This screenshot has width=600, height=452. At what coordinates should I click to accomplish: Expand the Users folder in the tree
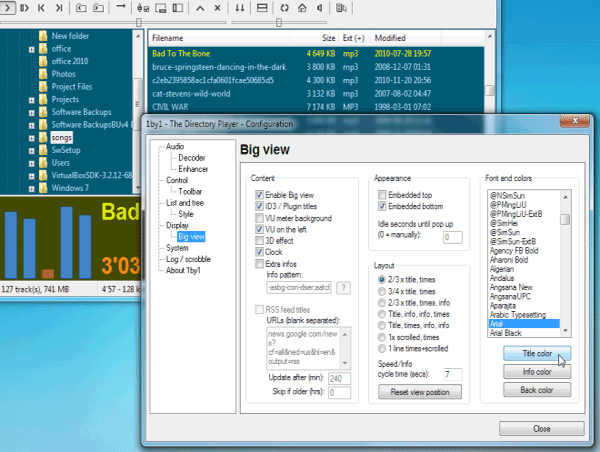[32, 162]
